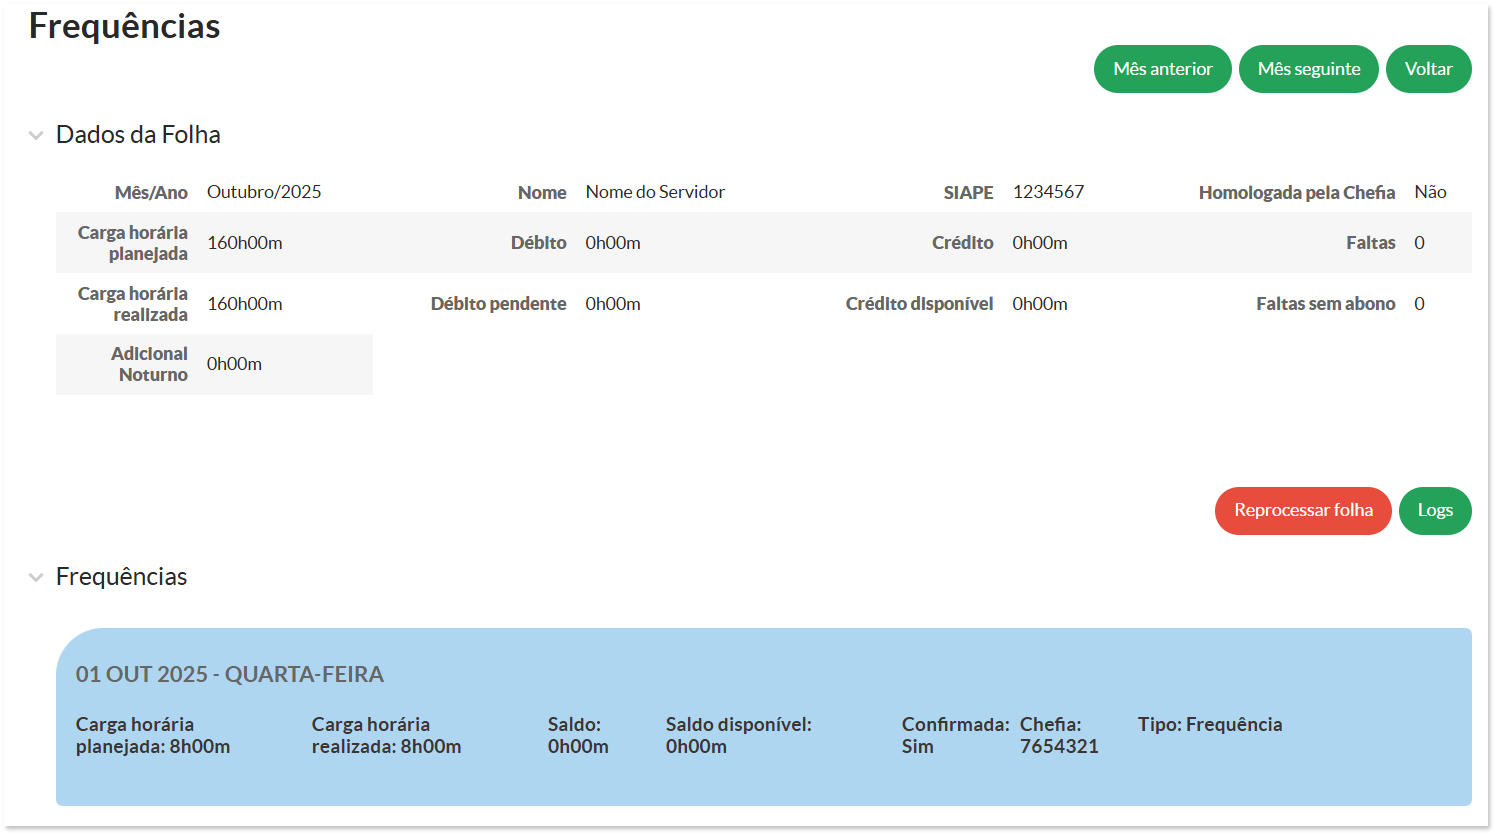Click the SIAPE value 1234567
This screenshot has height=833, width=1494.
pyautogui.click(x=1048, y=192)
